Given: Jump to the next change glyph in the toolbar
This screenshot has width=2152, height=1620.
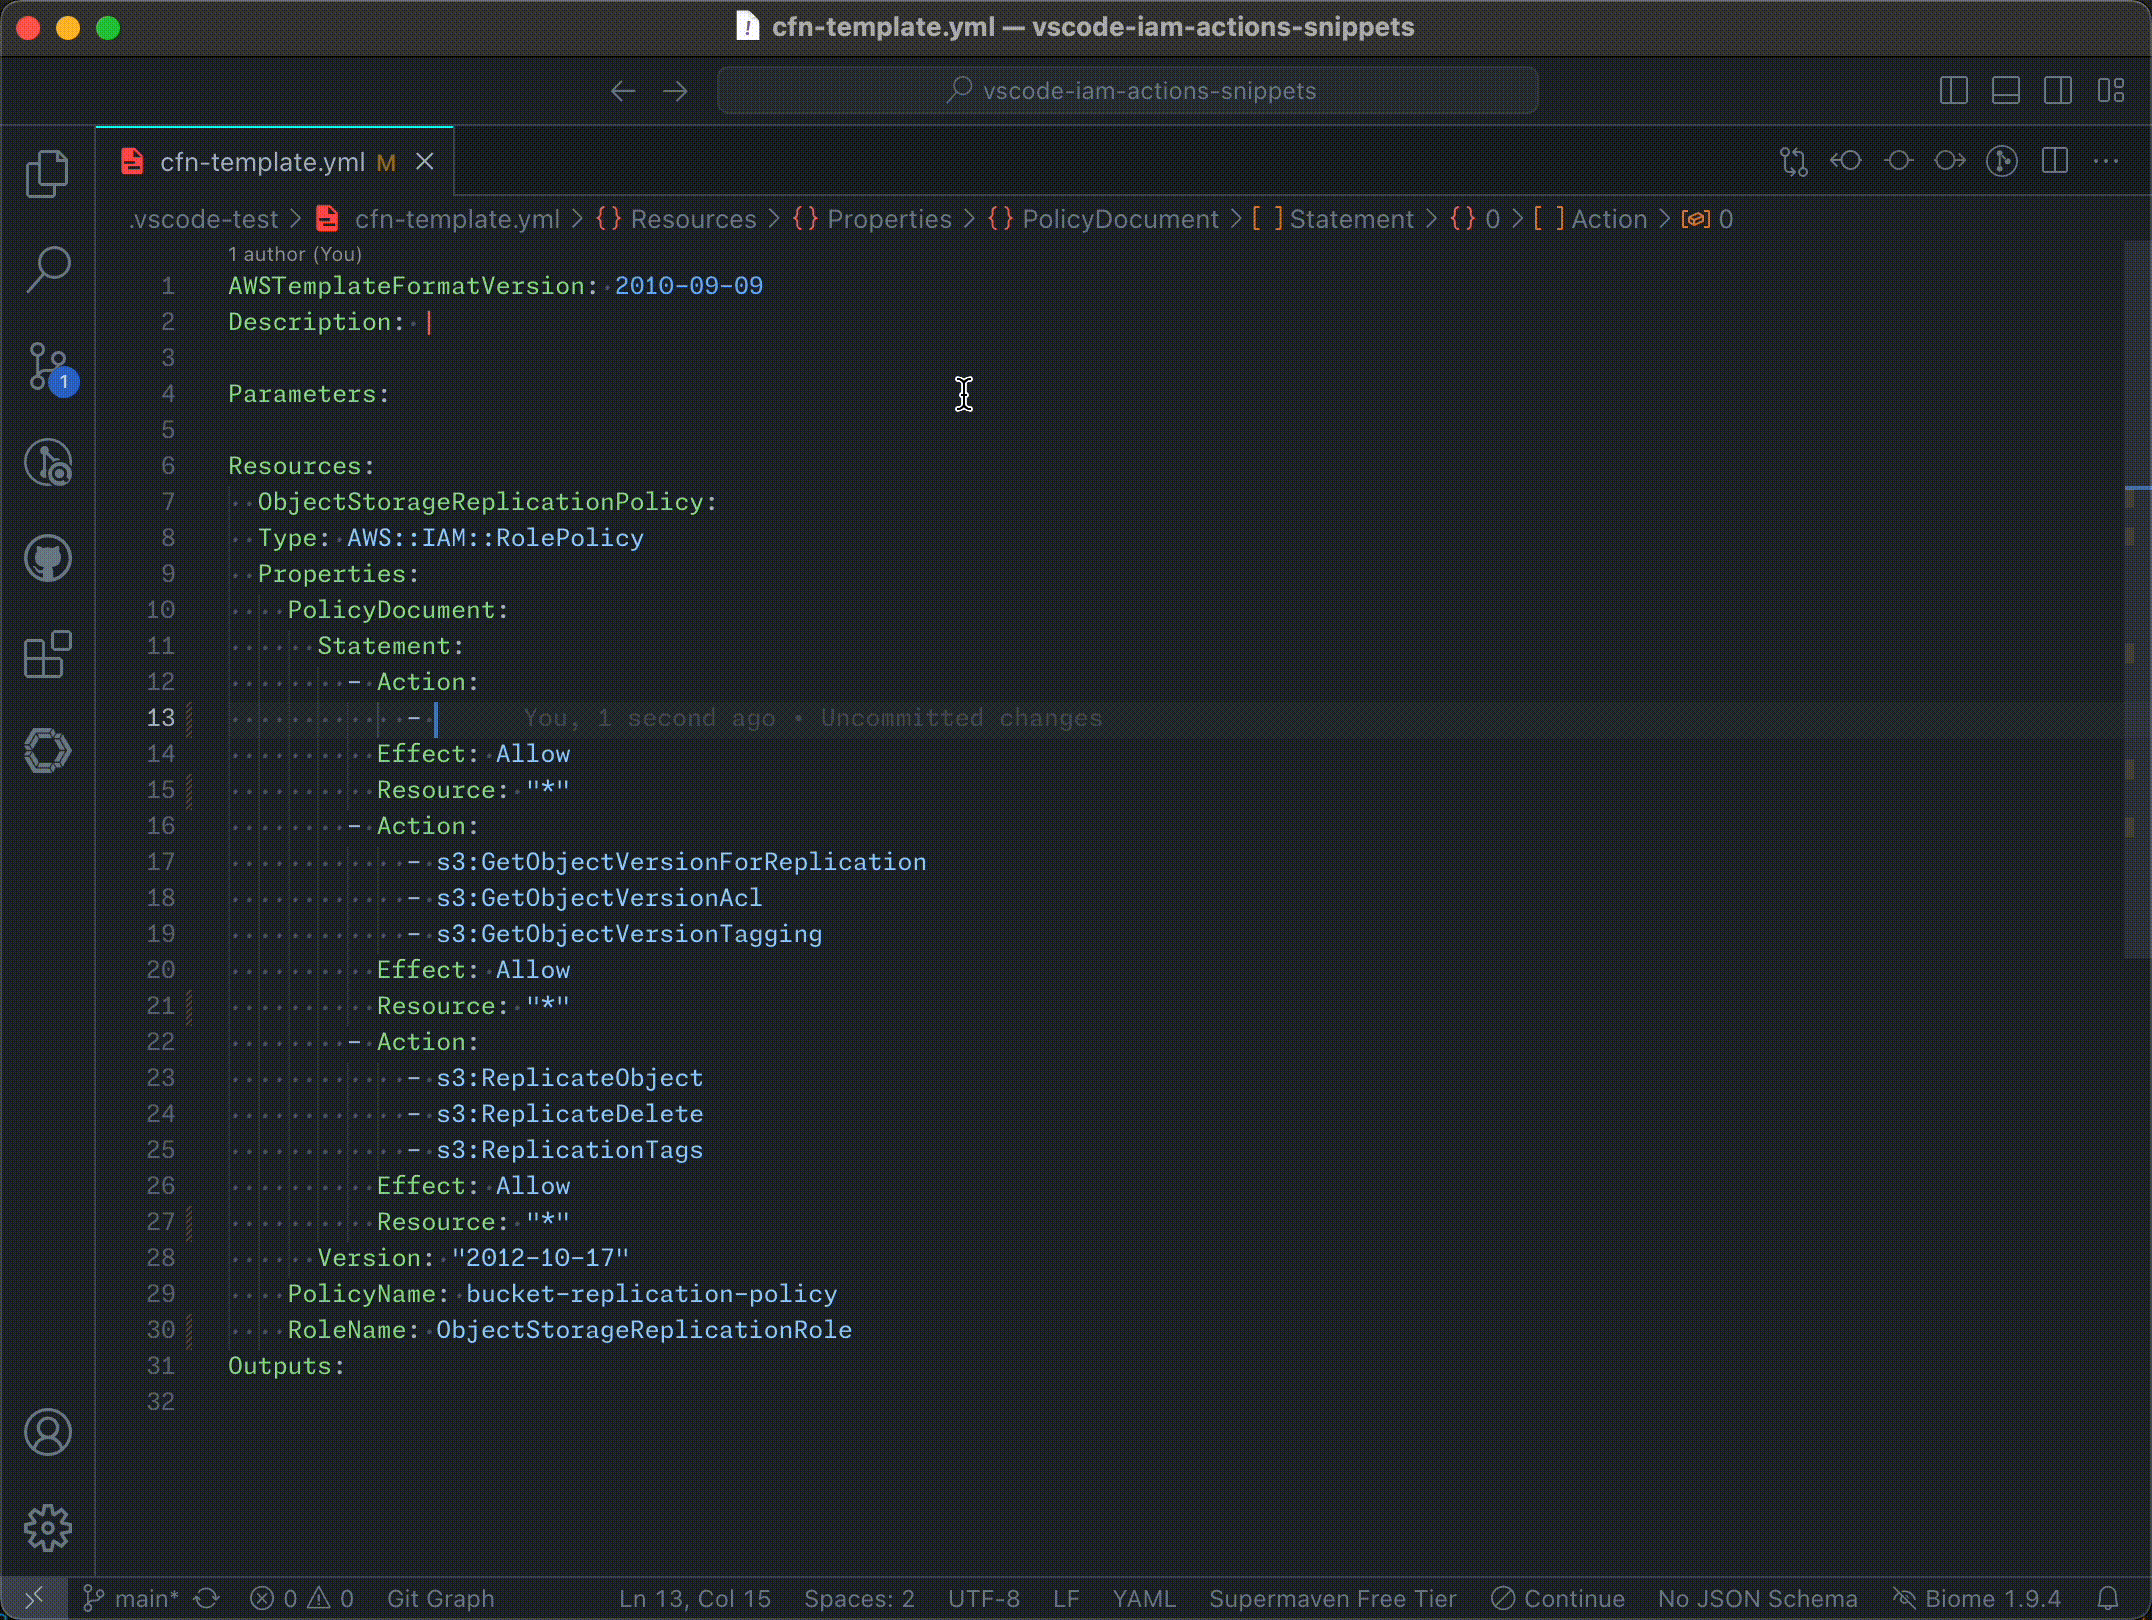Looking at the screenshot, I should click(1949, 160).
